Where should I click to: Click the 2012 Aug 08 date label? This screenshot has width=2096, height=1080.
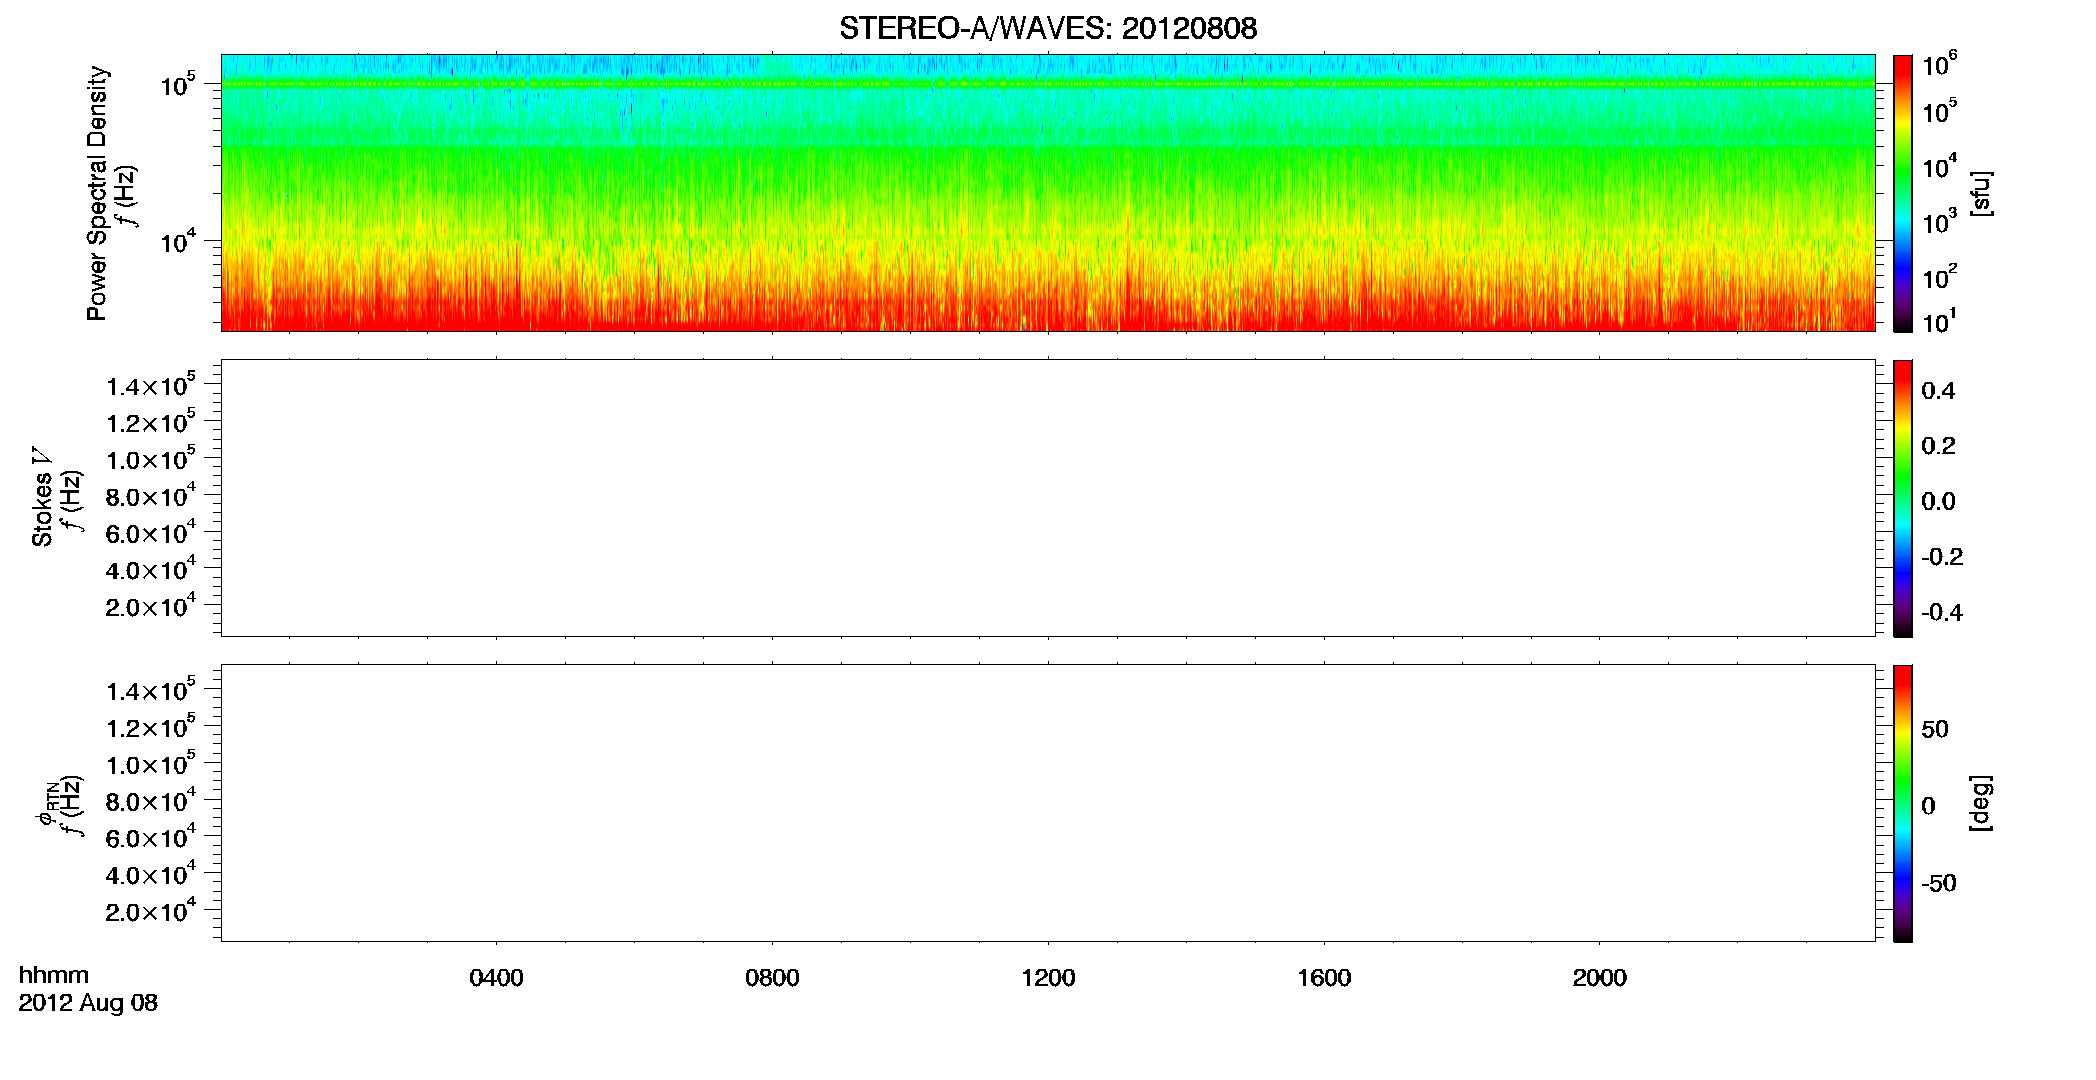(x=88, y=1003)
